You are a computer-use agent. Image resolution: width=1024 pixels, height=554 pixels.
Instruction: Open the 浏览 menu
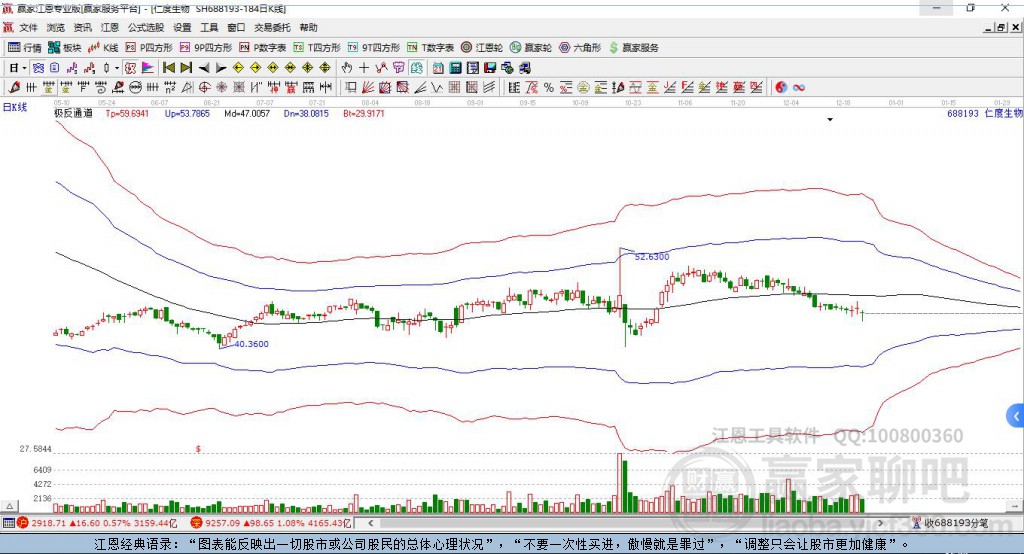coord(56,27)
